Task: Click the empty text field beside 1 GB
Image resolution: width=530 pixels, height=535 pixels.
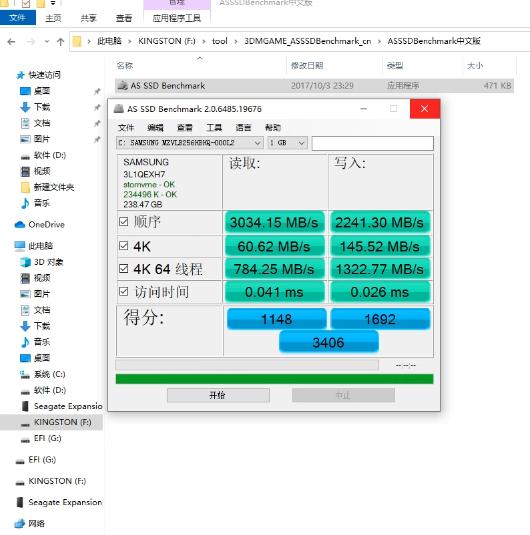Action: tap(372, 143)
